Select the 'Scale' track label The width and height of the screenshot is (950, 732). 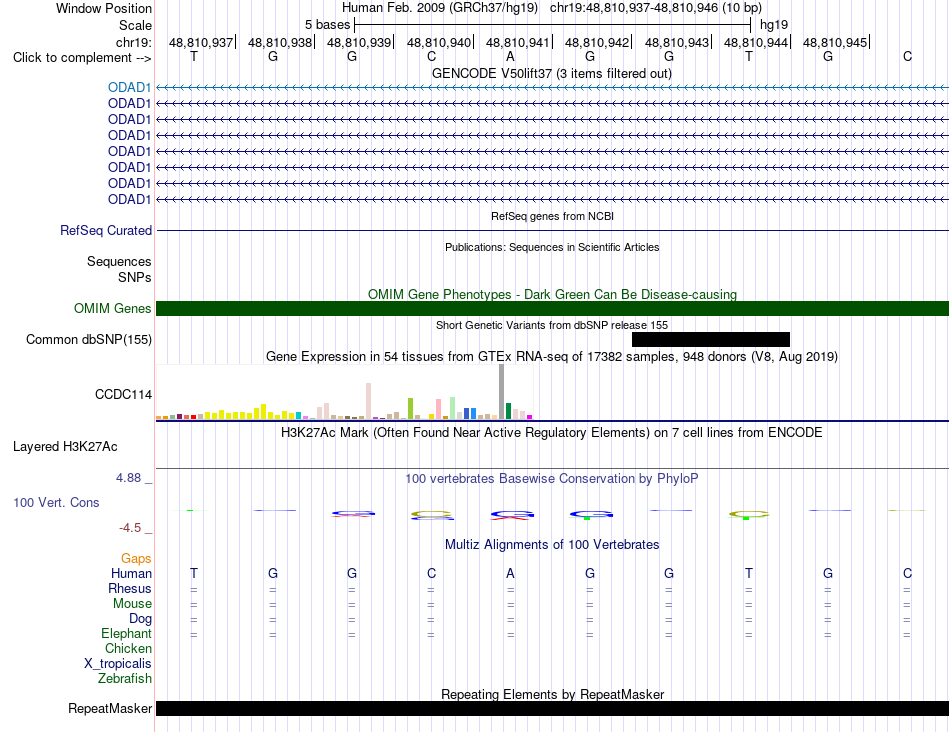click(x=135, y=25)
